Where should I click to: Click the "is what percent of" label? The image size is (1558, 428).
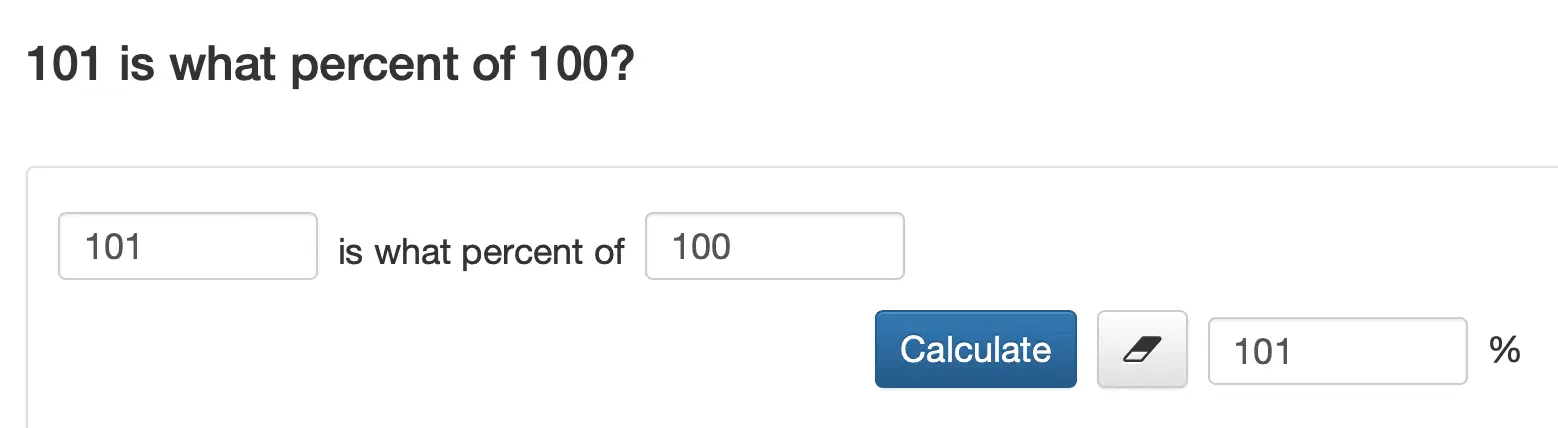481,252
